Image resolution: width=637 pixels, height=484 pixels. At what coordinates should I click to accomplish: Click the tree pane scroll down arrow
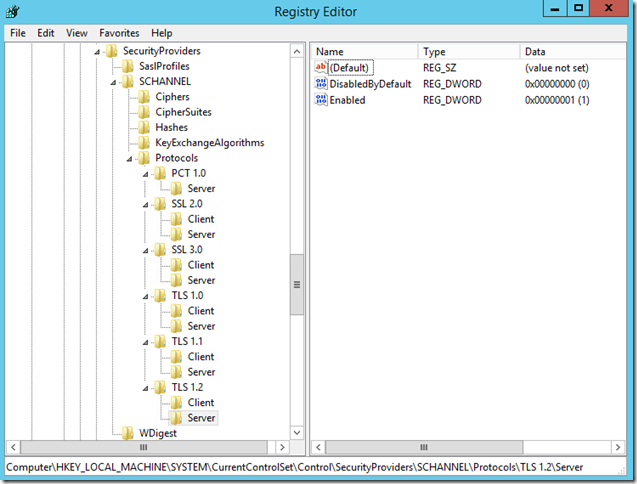click(x=297, y=432)
